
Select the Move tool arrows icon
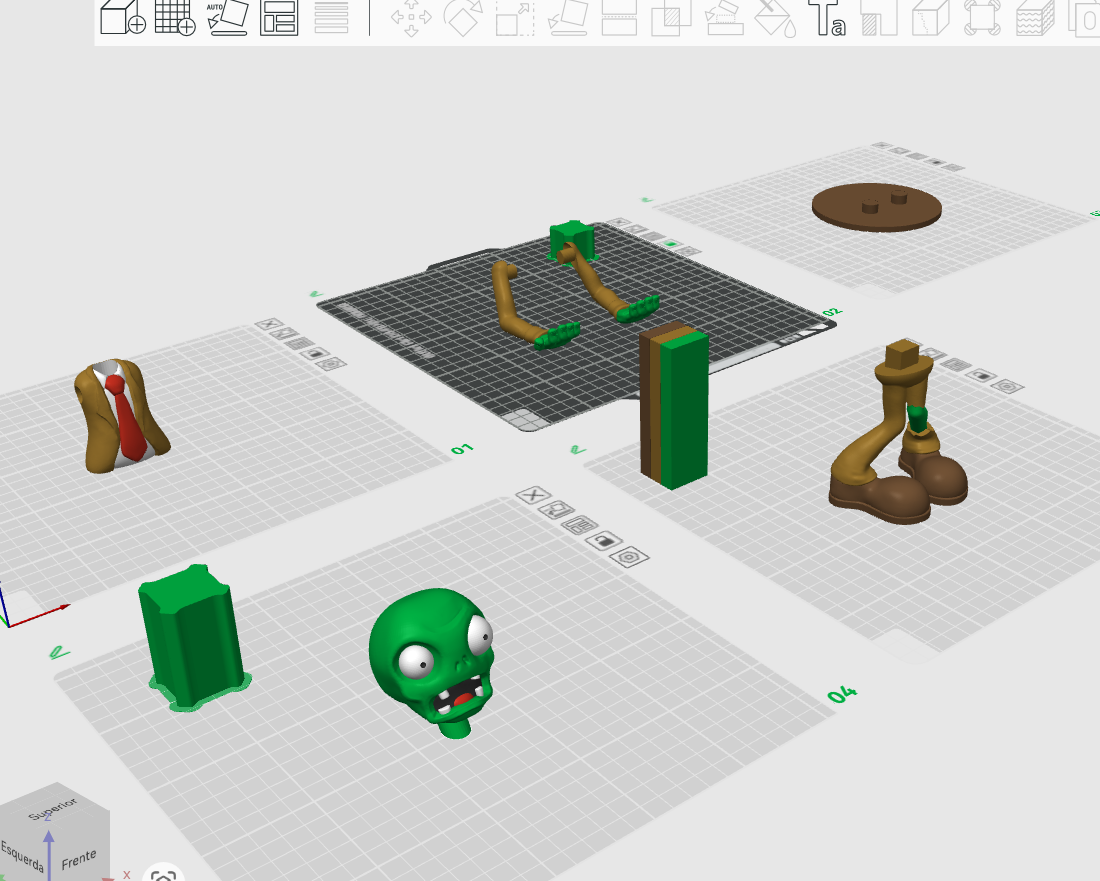tap(412, 18)
